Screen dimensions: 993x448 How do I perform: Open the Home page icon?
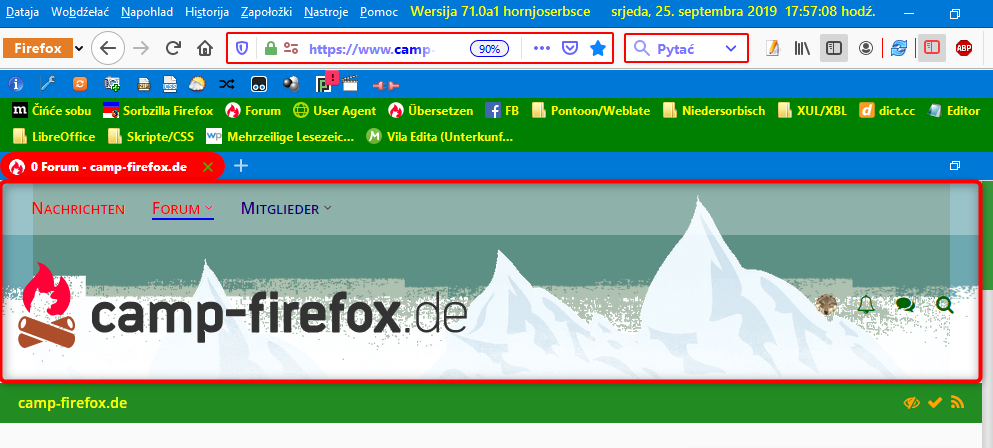(205, 48)
